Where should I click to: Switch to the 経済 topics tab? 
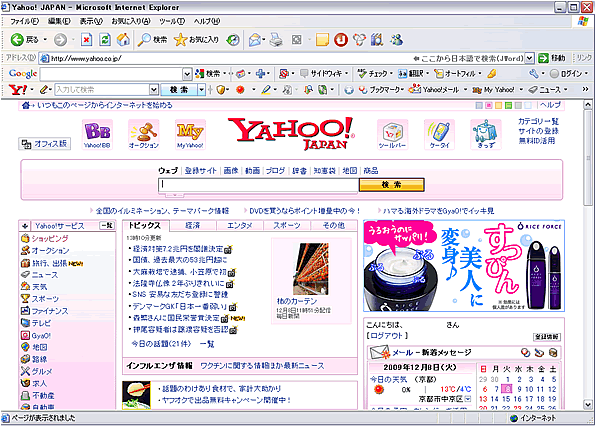click(193, 226)
